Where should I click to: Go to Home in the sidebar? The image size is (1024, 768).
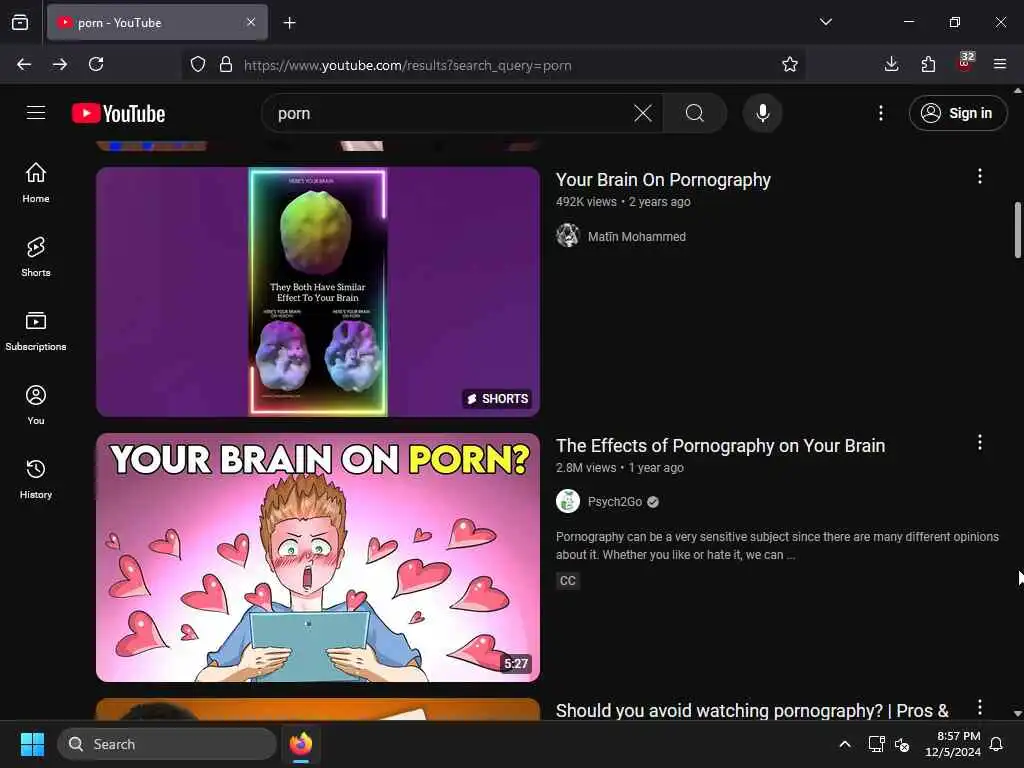click(36, 183)
